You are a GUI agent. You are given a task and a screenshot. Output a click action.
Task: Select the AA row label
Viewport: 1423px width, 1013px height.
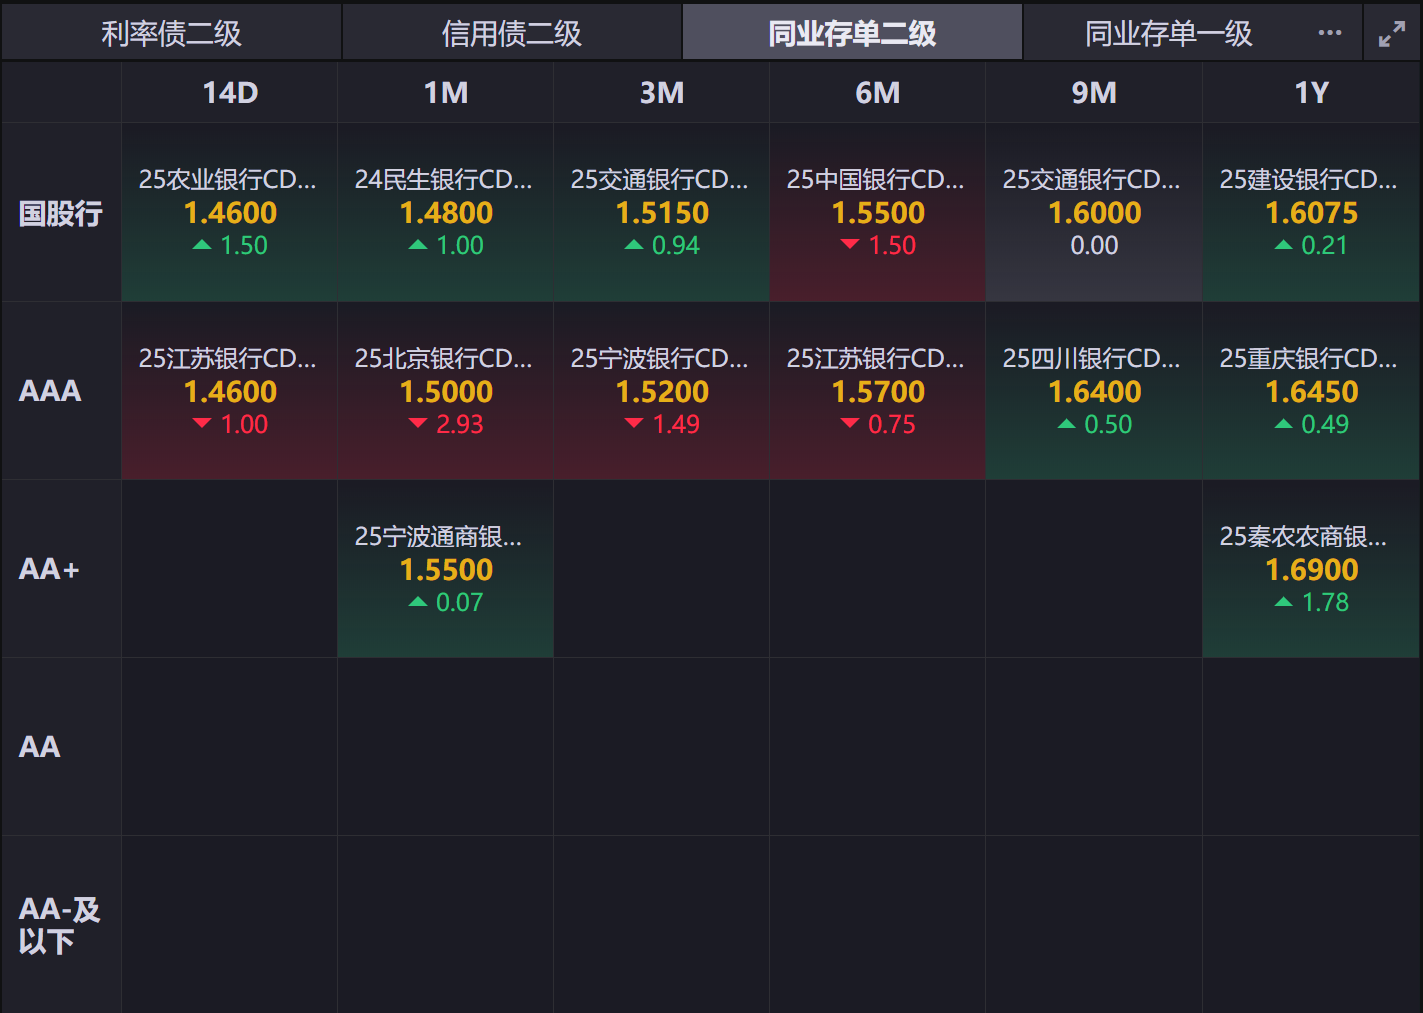pyautogui.click(x=61, y=747)
